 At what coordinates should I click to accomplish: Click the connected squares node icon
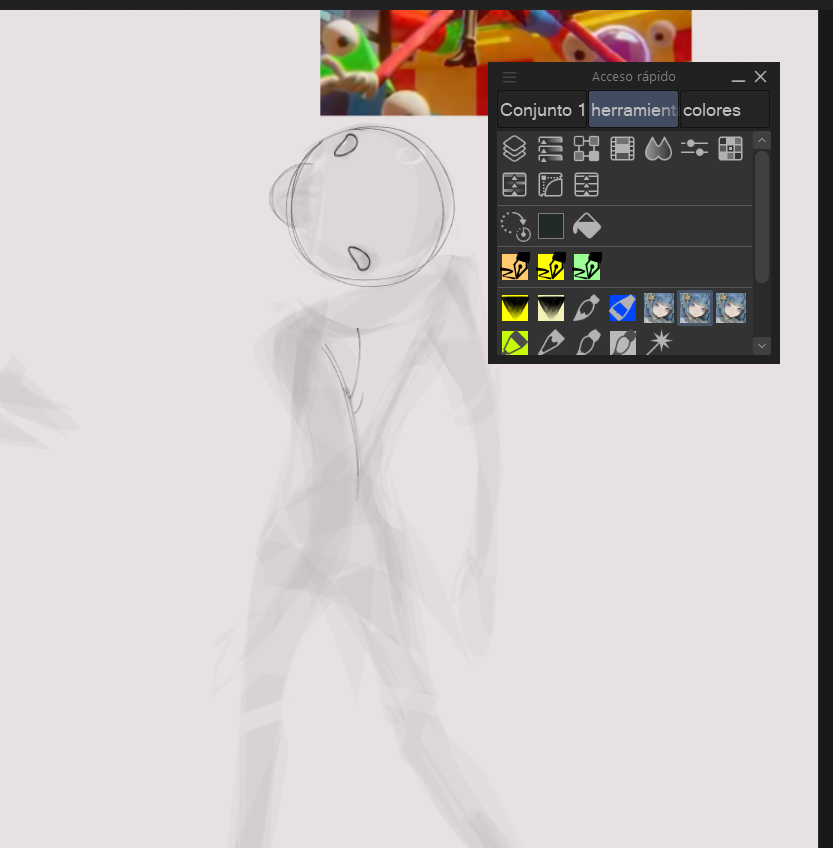586,149
